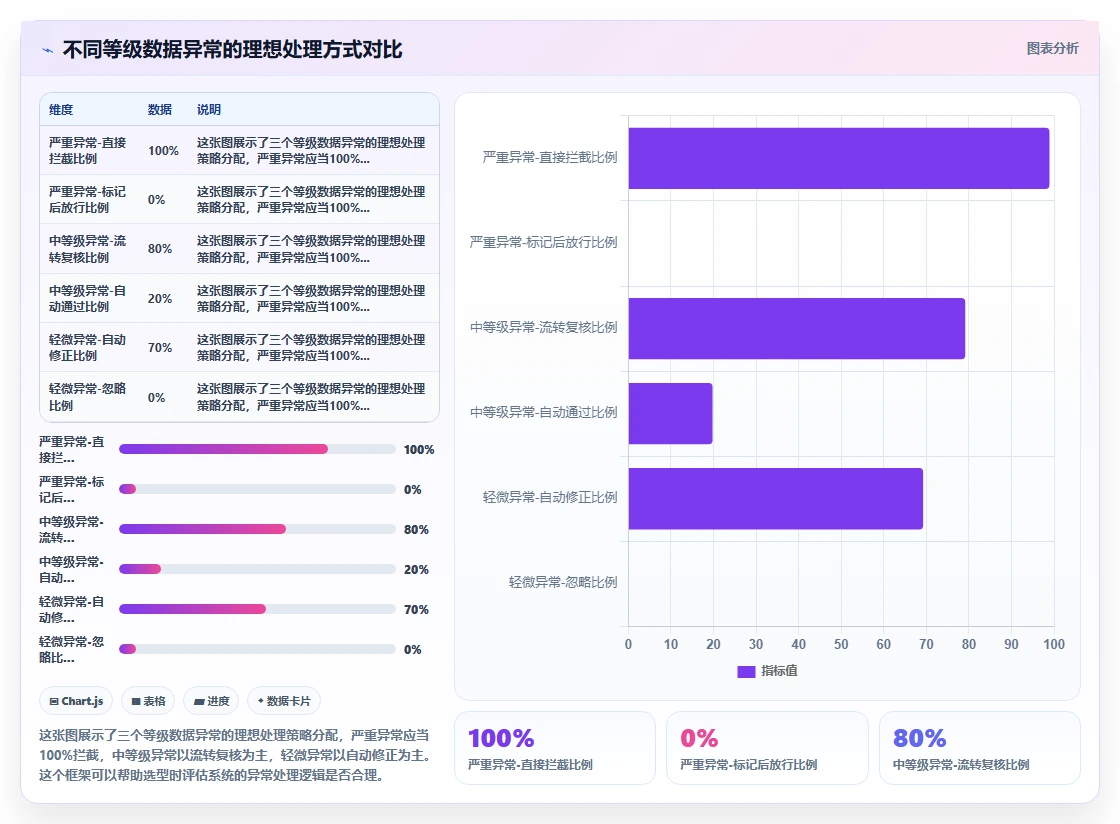The width and height of the screenshot is (1120, 824).
Task: Select the 严重异常-标记后放行比例 table row name
Action: [87, 200]
